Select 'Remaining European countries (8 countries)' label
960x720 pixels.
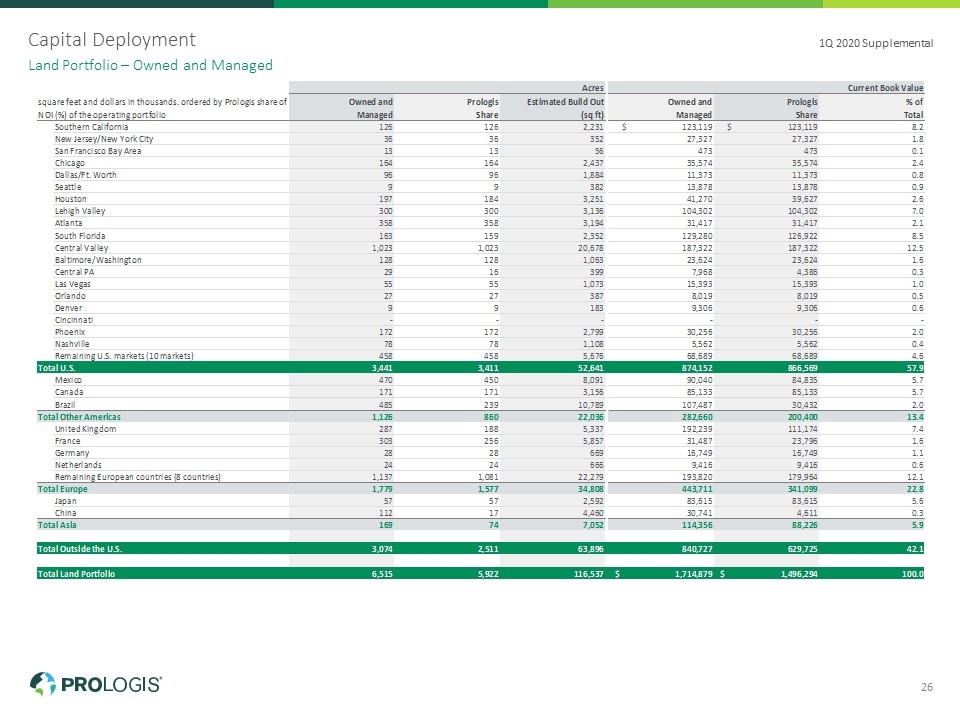click(x=138, y=477)
